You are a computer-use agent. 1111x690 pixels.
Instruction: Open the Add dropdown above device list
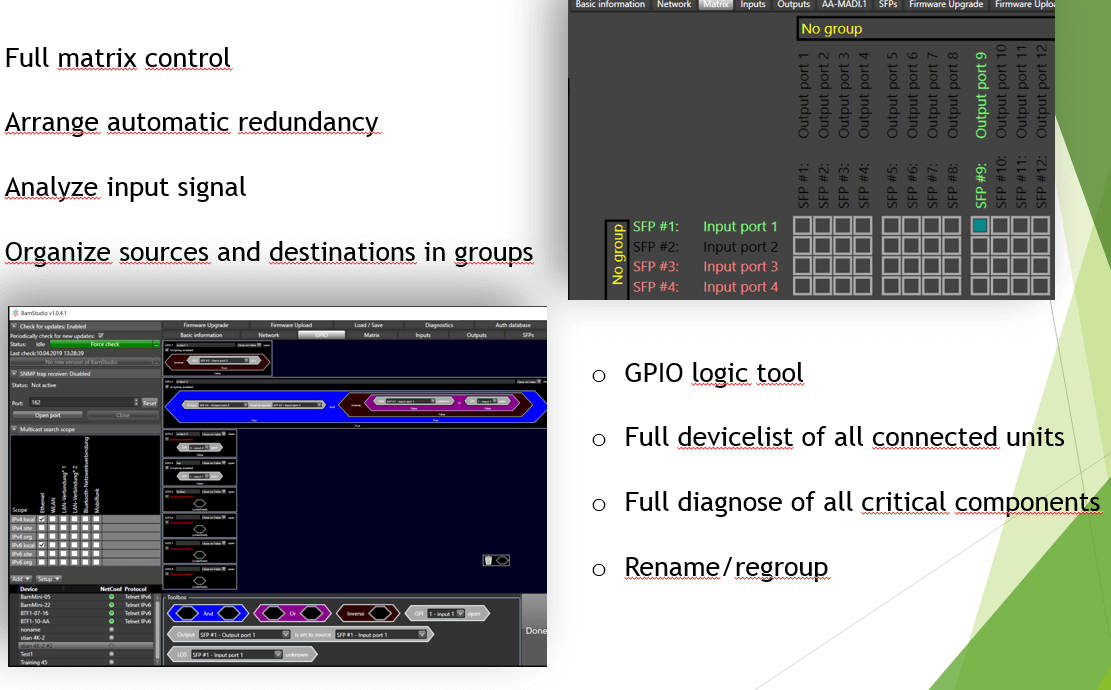(21, 578)
